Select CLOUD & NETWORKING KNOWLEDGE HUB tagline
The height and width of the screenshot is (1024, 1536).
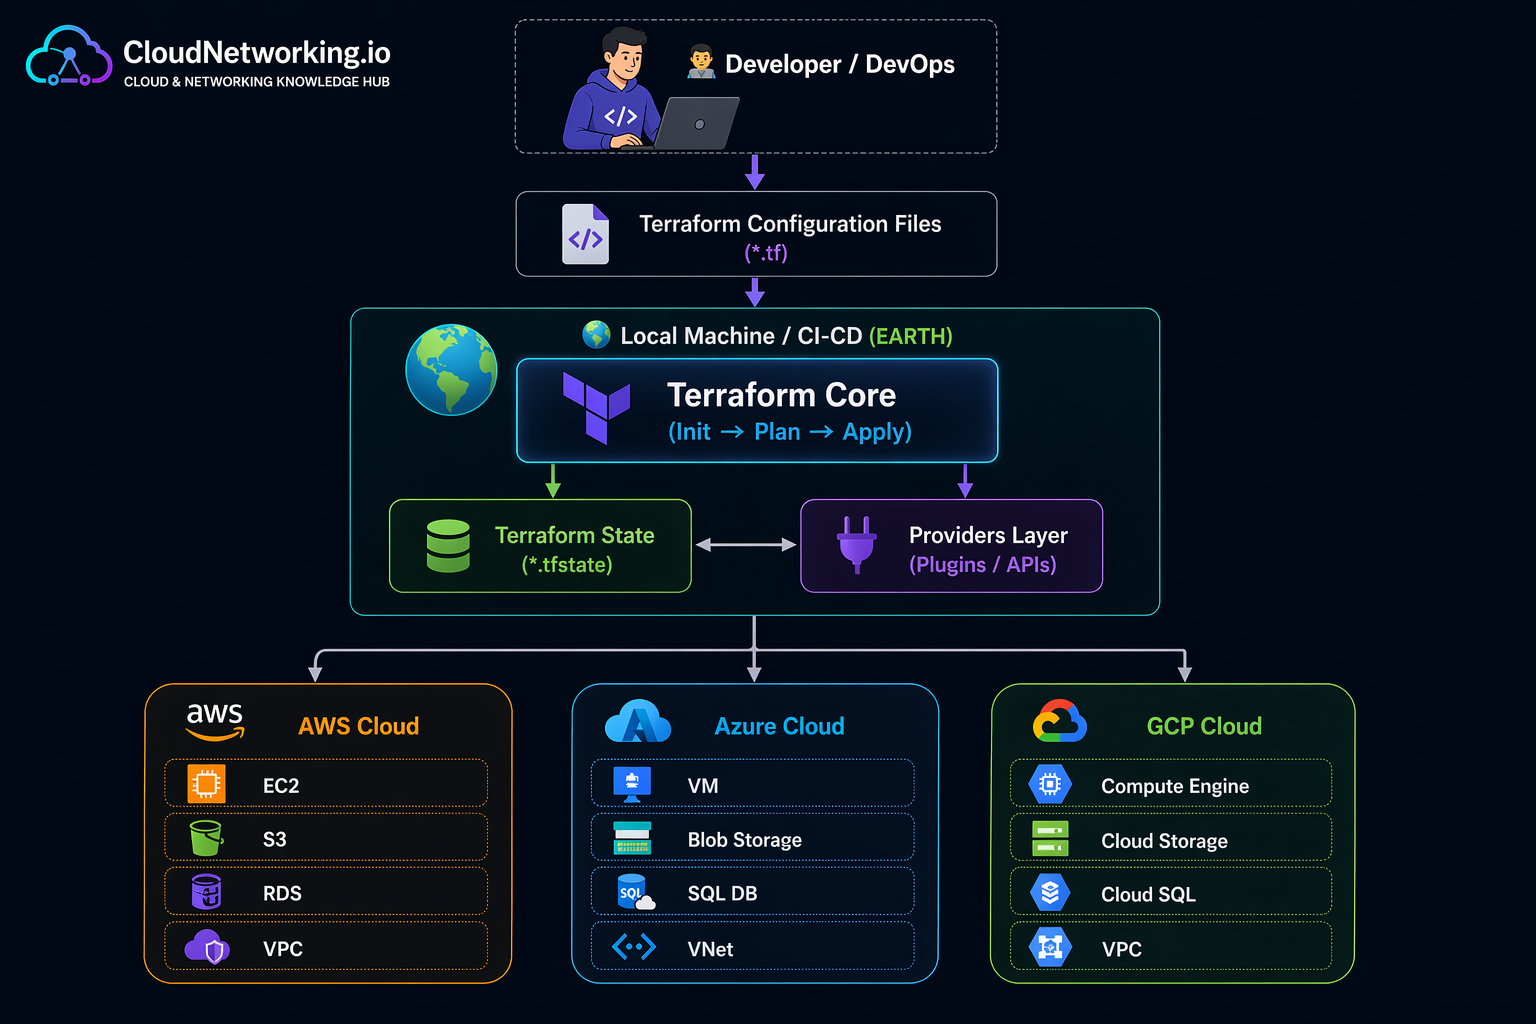257,82
